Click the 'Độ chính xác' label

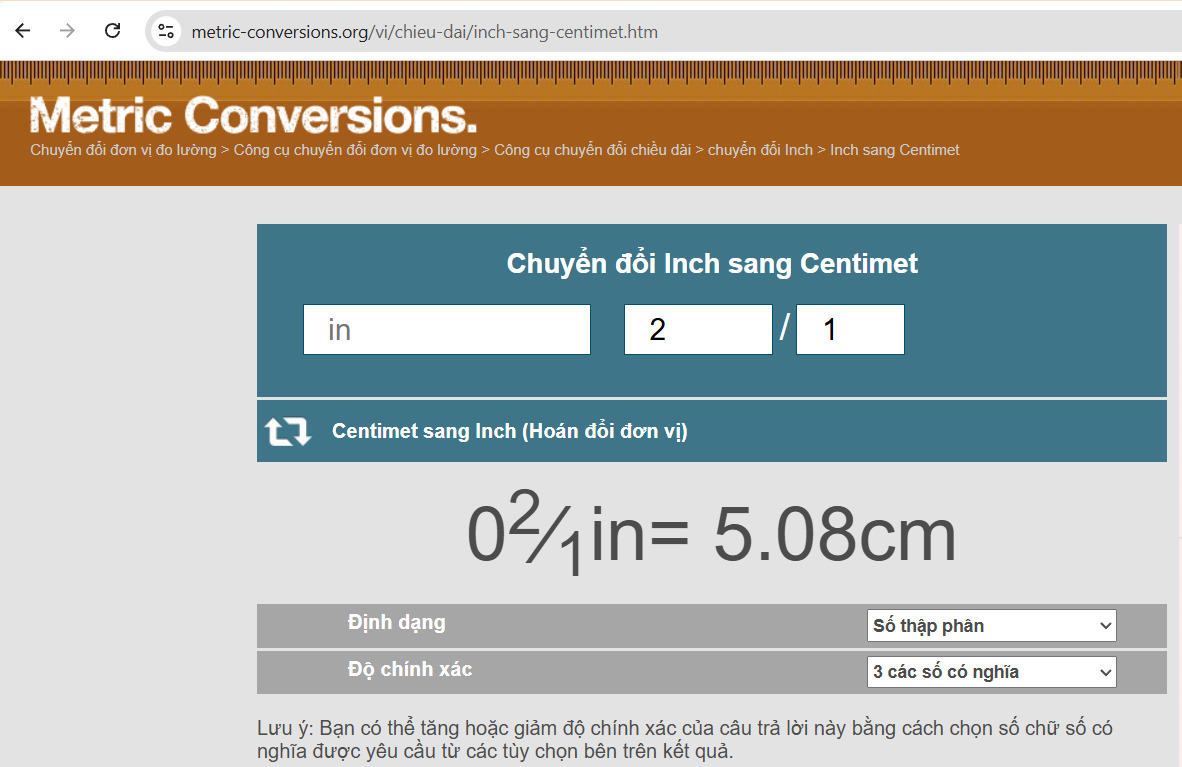410,670
